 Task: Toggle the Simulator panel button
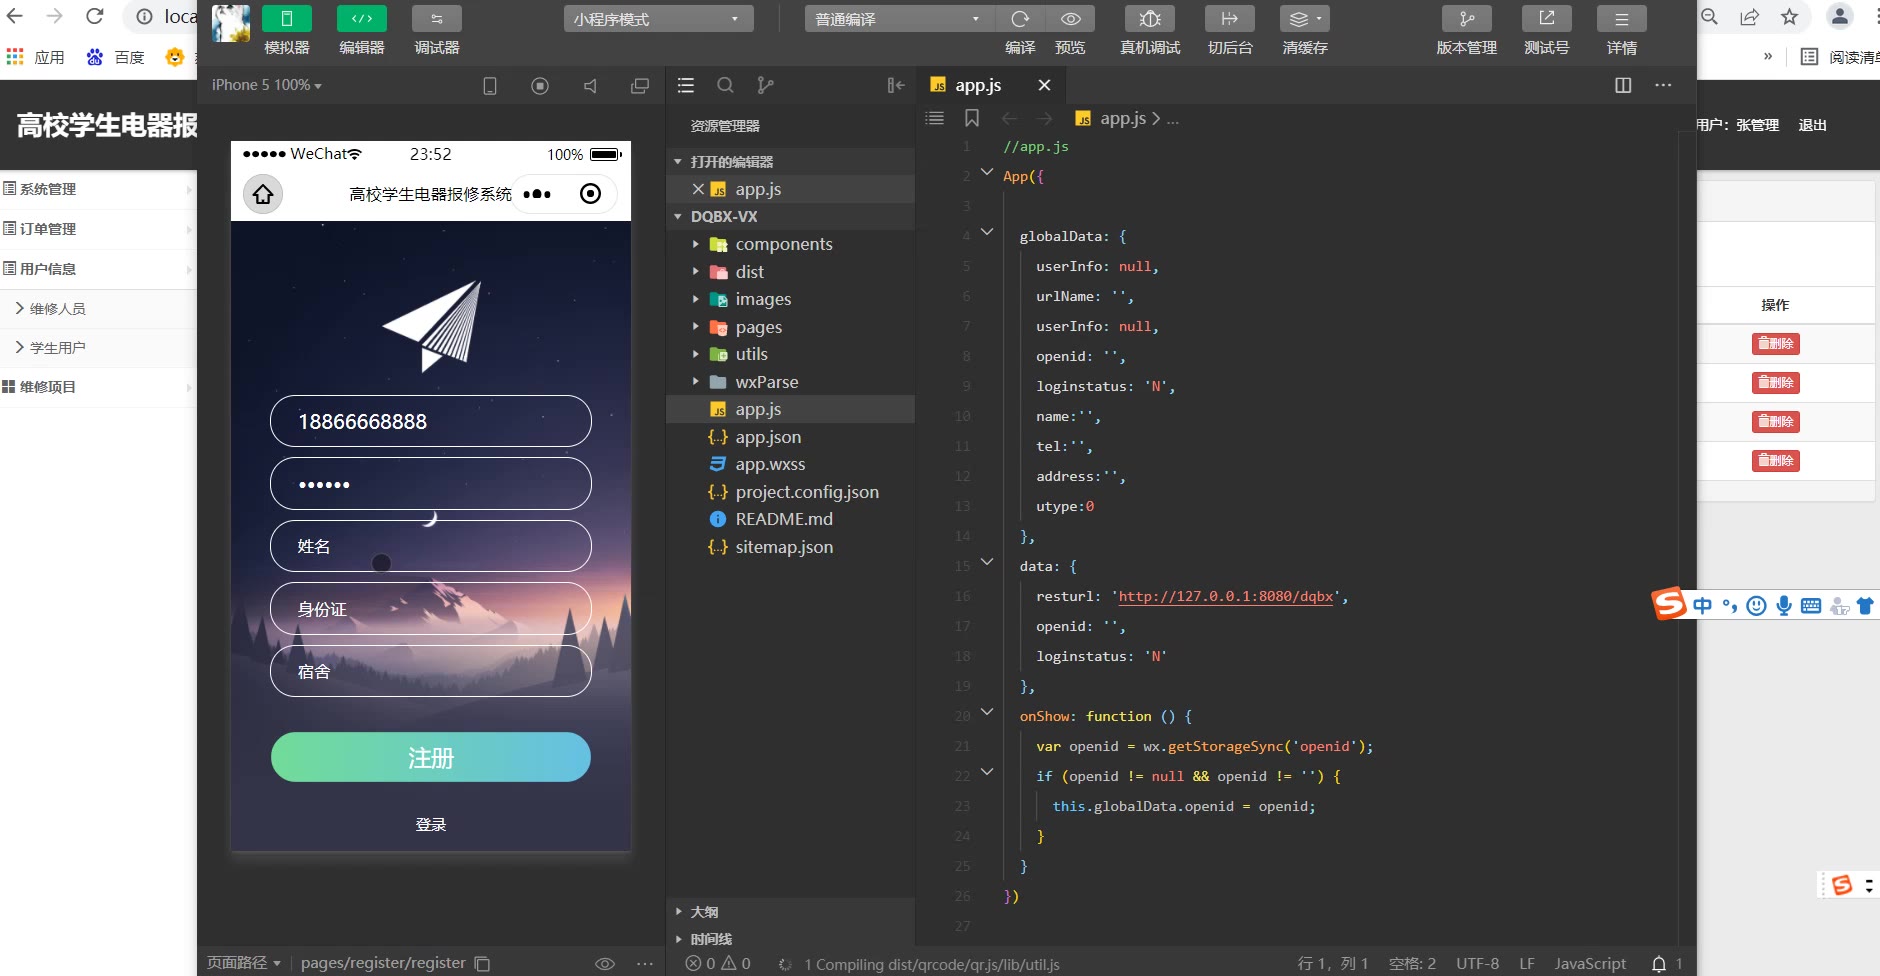(x=287, y=19)
